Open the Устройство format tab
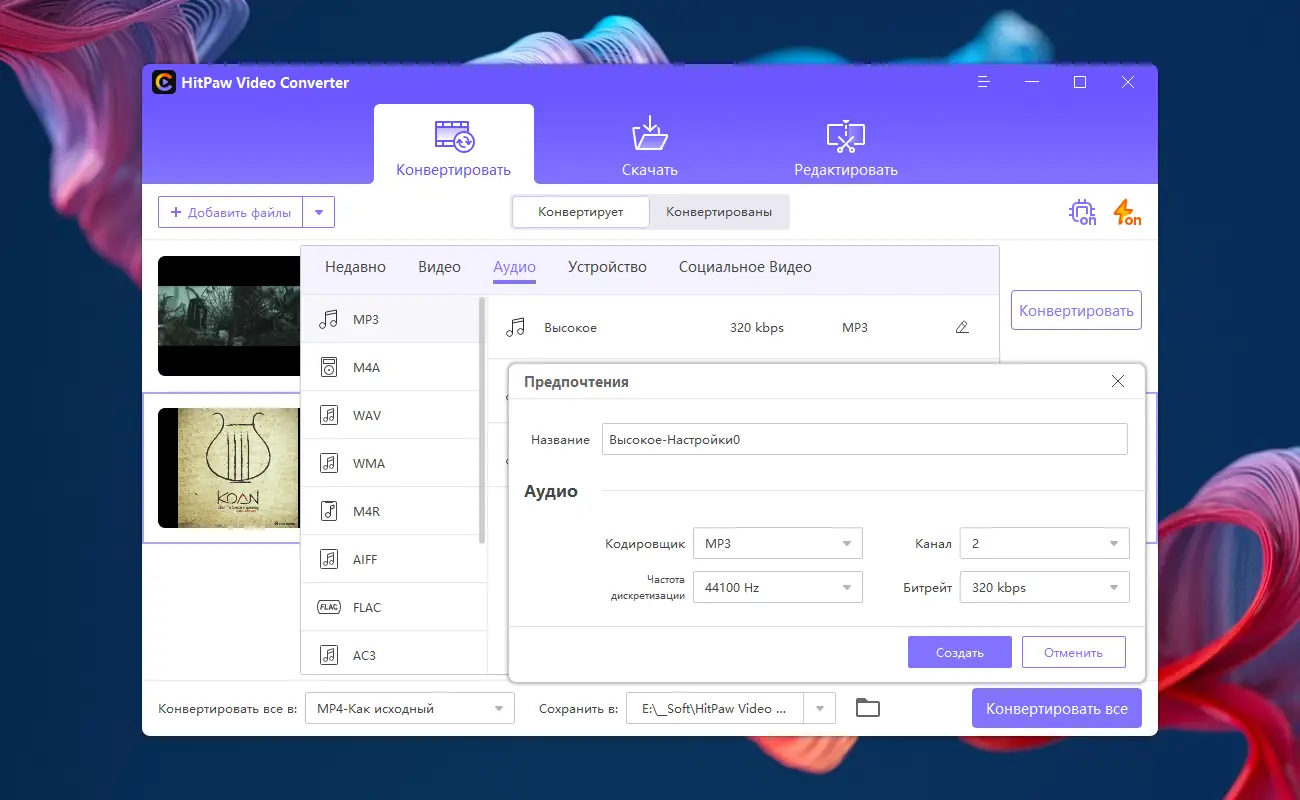The height and width of the screenshot is (800, 1300). point(607,267)
